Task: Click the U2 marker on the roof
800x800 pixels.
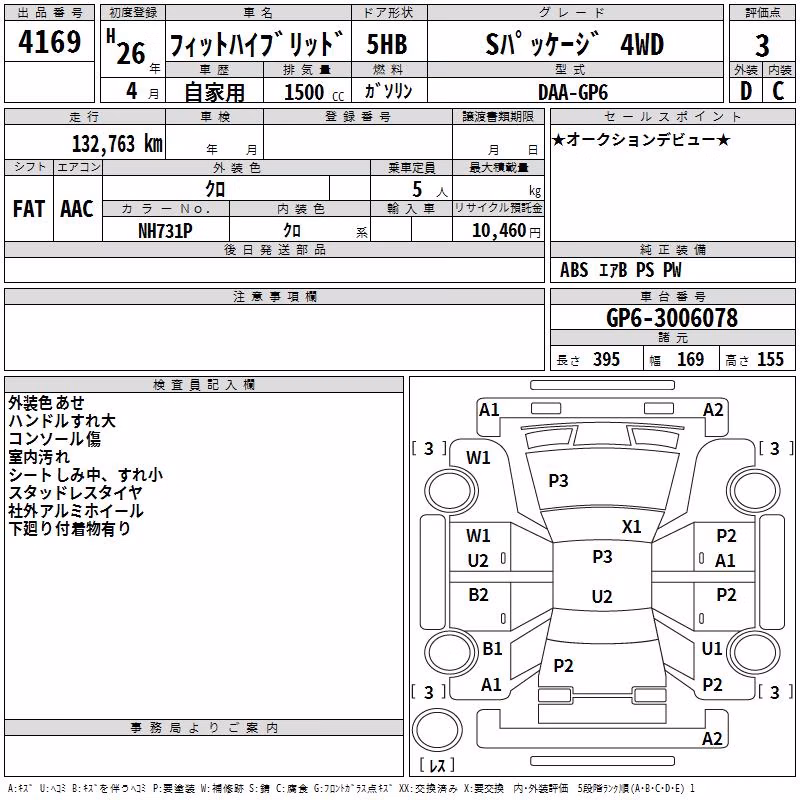Action: coord(602,596)
